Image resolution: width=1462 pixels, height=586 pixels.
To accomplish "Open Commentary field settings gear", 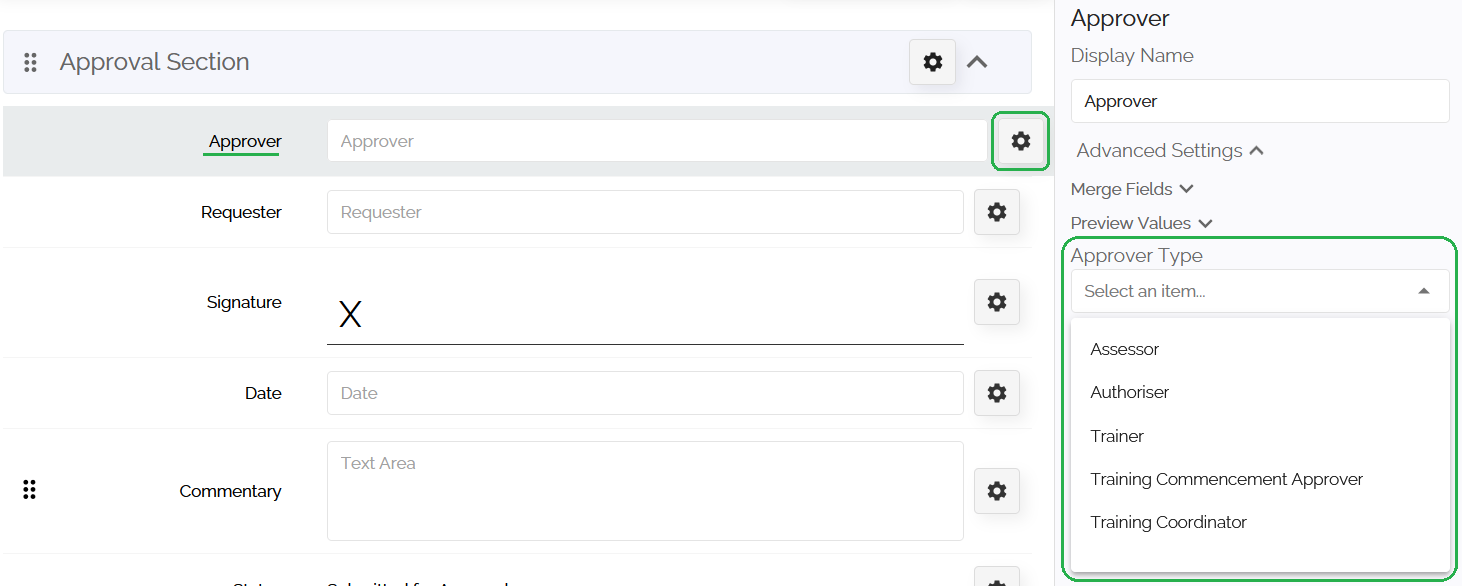I will (x=996, y=491).
